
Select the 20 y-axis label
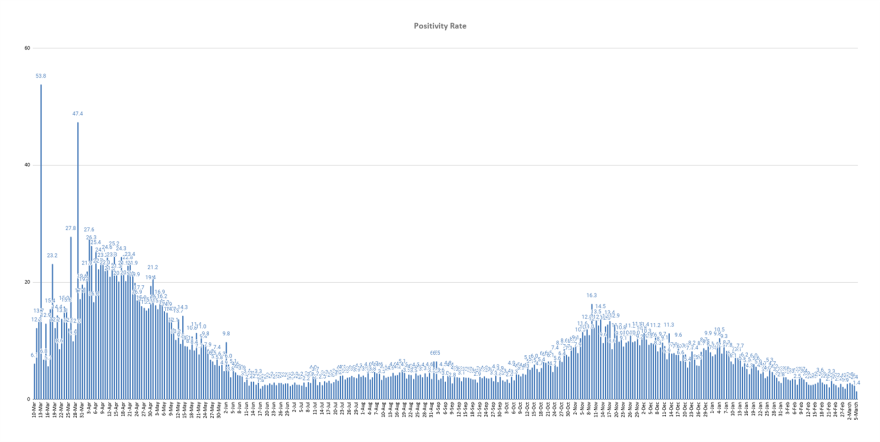click(x=27, y=283)
